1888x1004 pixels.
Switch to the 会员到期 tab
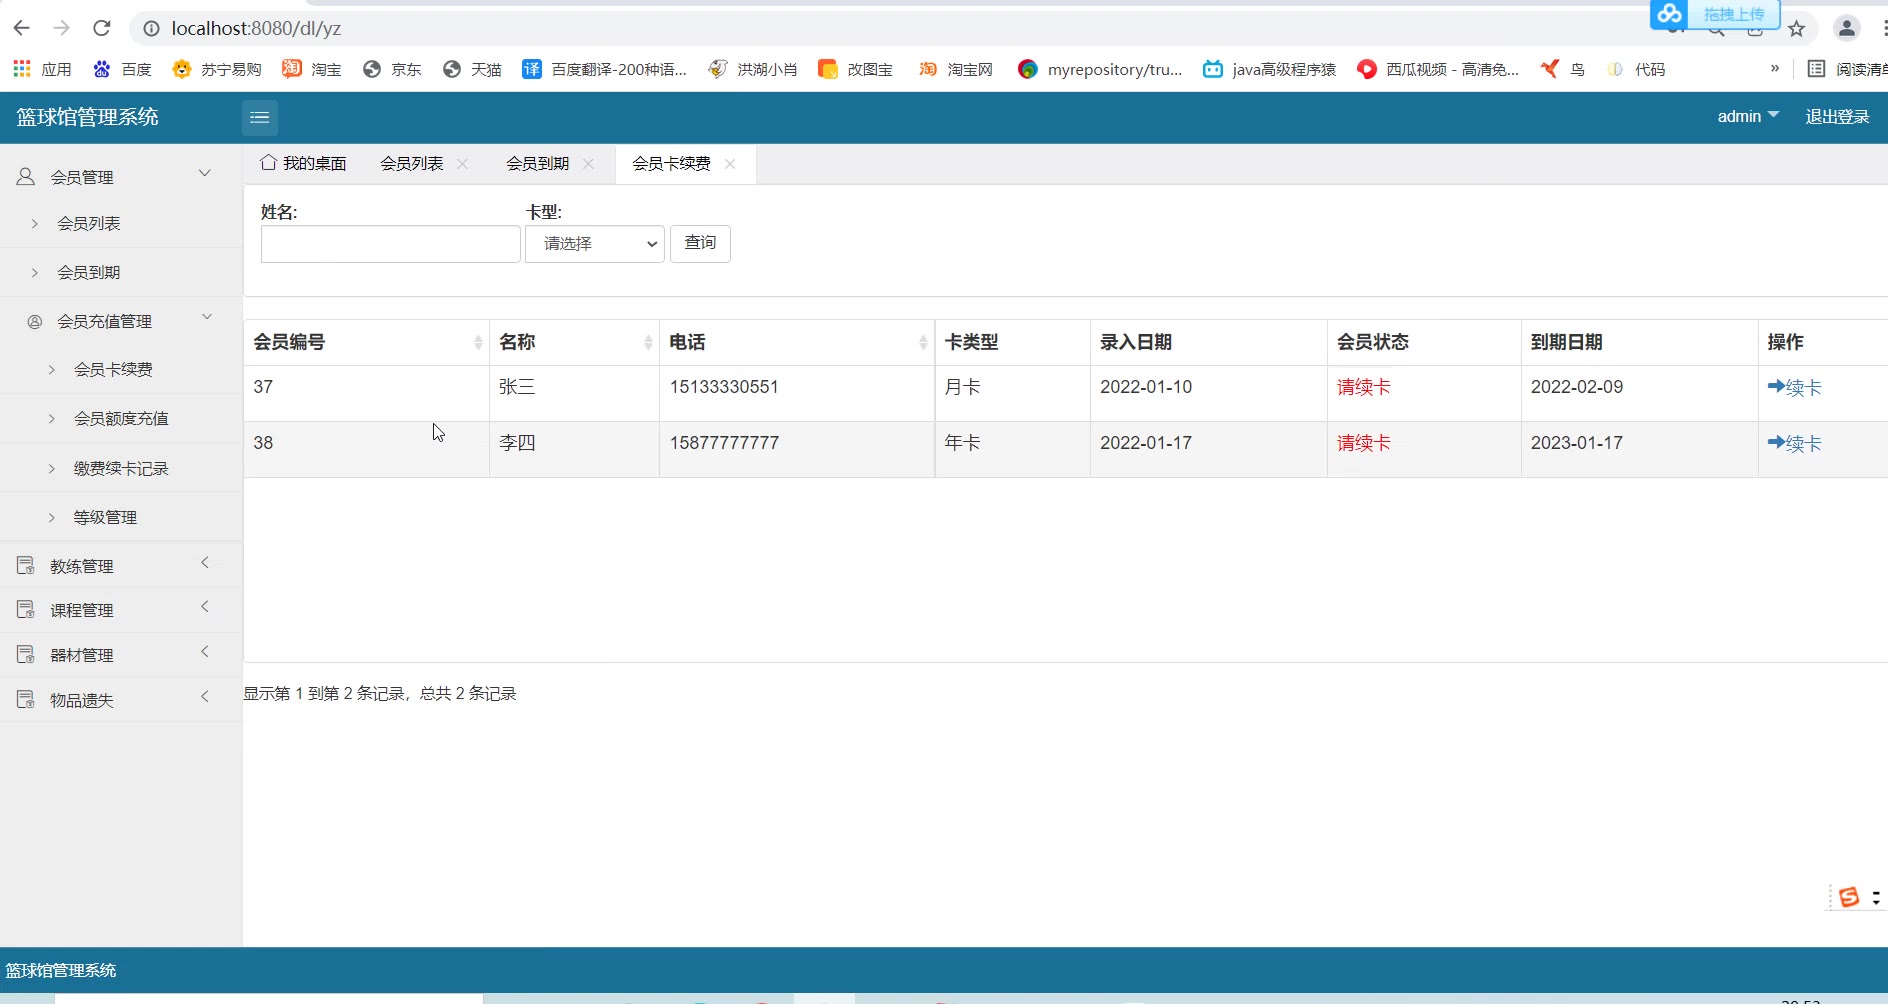click(537, 164)
